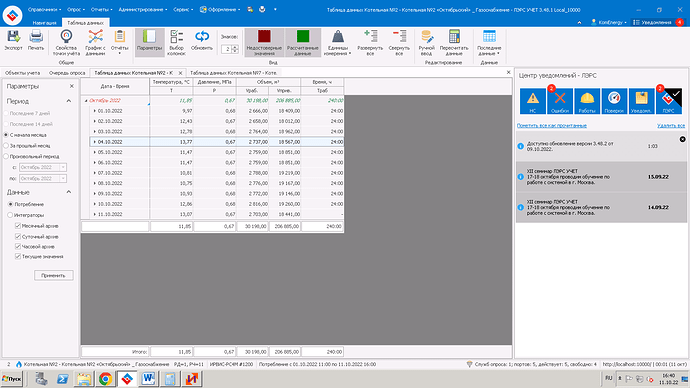Screen dimensions: 690x388
Task: Toggle Часовой архив checkbox
Action: pyautogui.click(x=18, y=246)
